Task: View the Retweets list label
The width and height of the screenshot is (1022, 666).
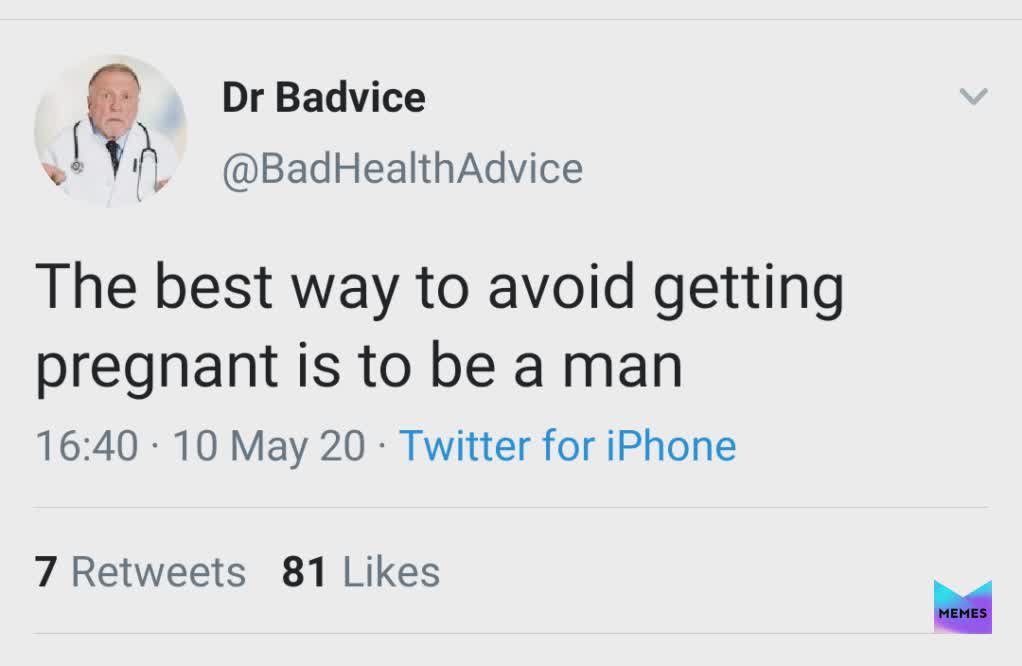Action: (x=158, y=572)
